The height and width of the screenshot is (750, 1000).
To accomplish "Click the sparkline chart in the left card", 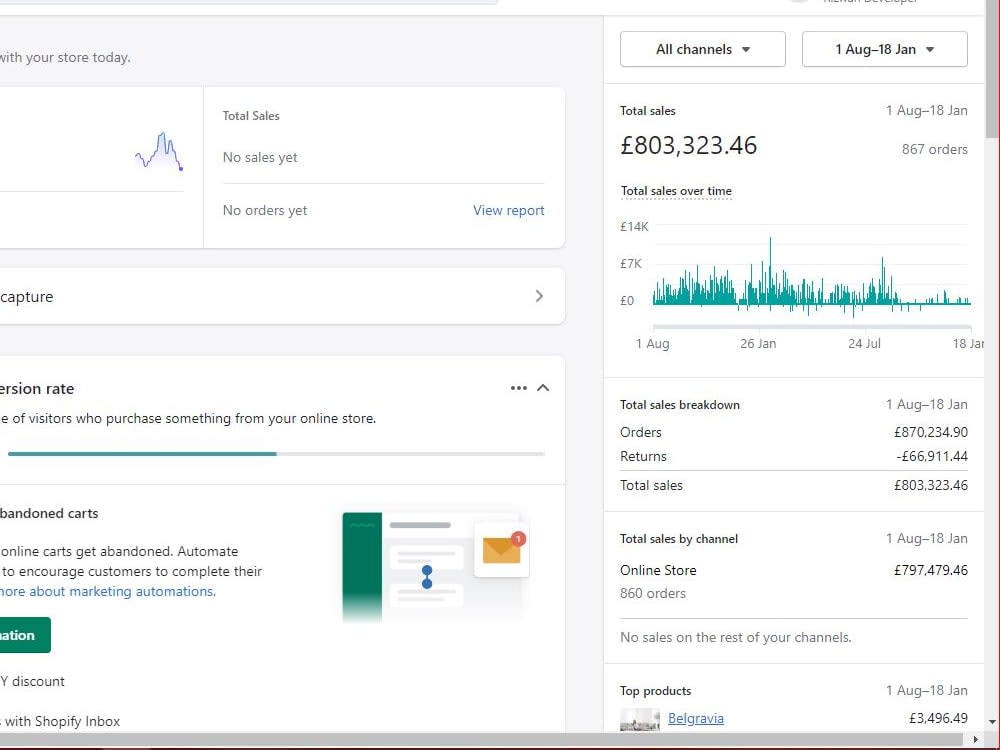I will [159, 152].
